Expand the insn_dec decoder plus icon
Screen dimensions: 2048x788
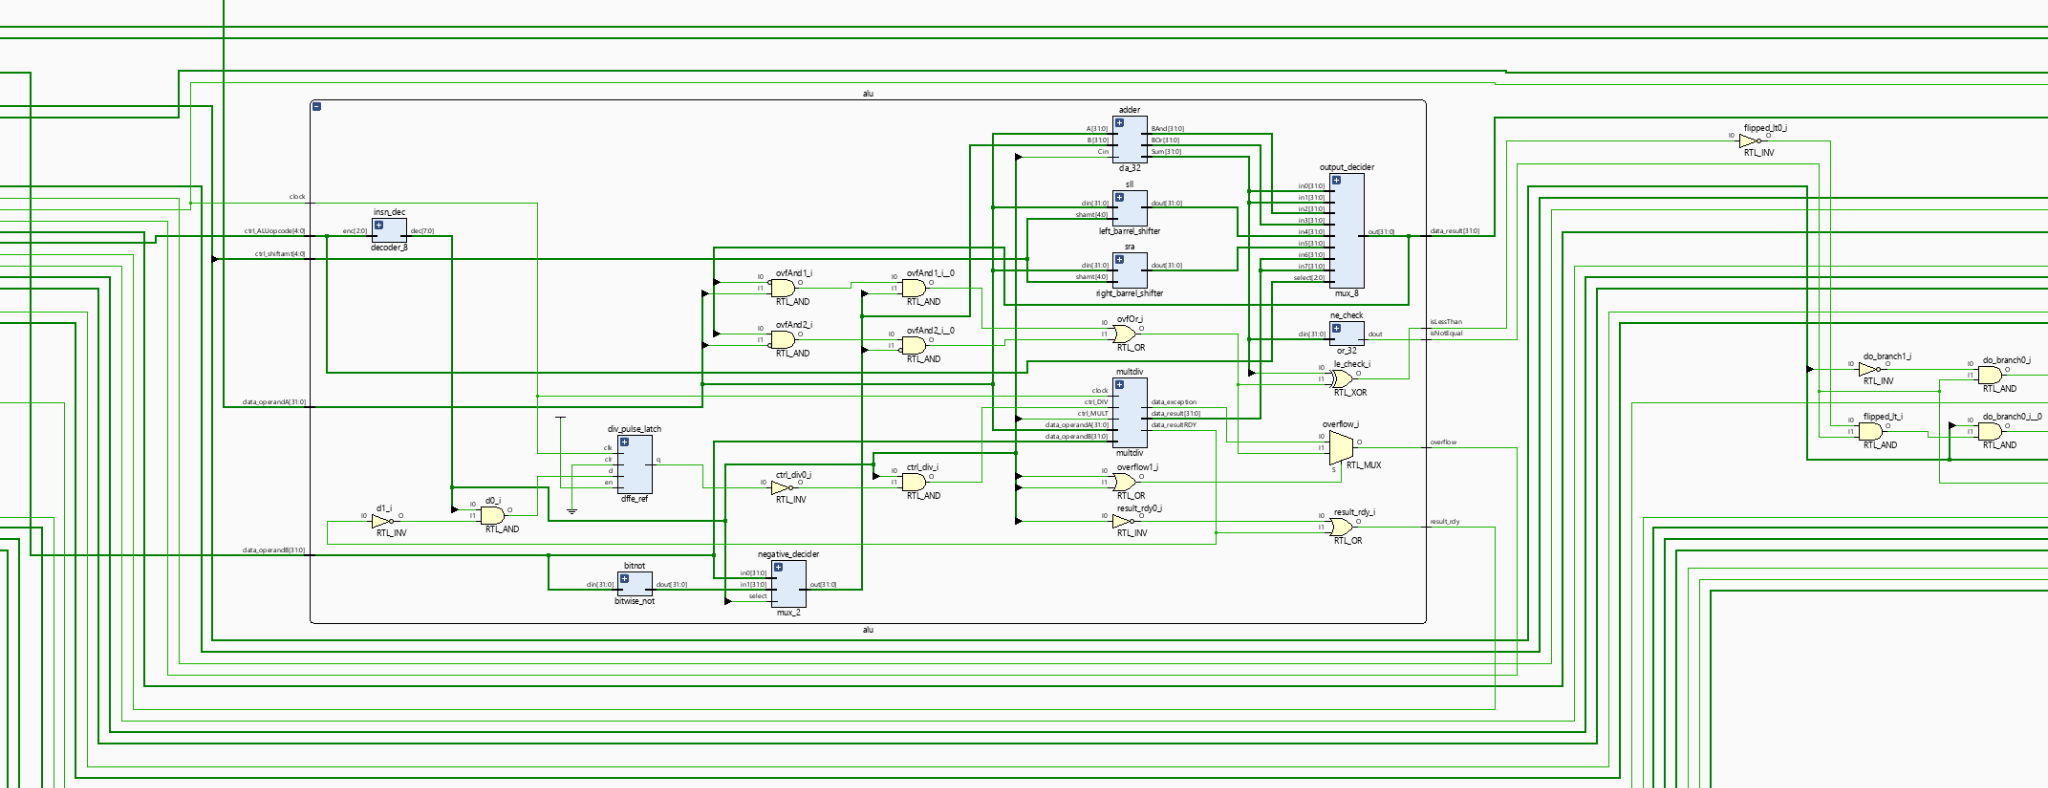[378, 225]
